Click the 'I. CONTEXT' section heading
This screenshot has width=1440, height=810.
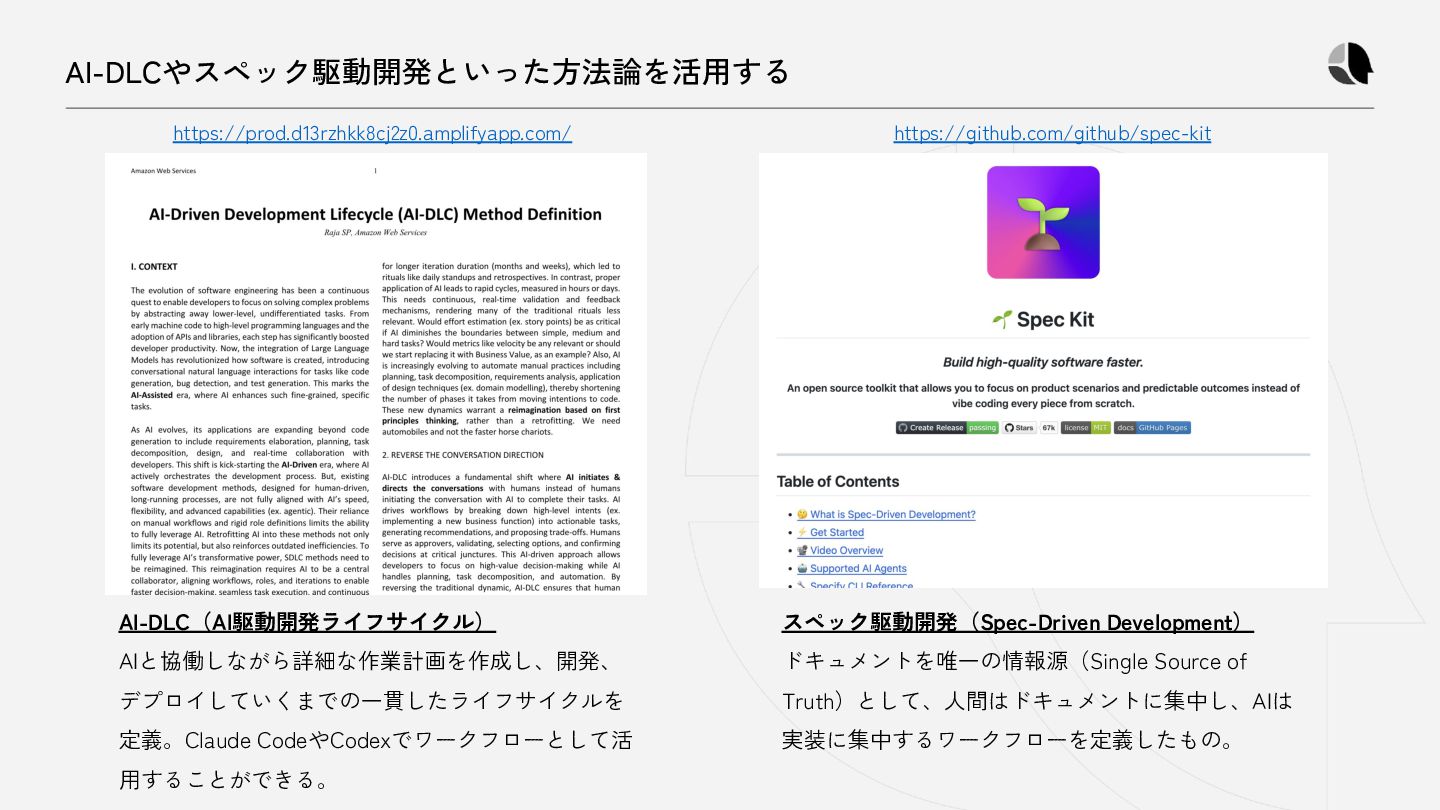tap(154, 267)
